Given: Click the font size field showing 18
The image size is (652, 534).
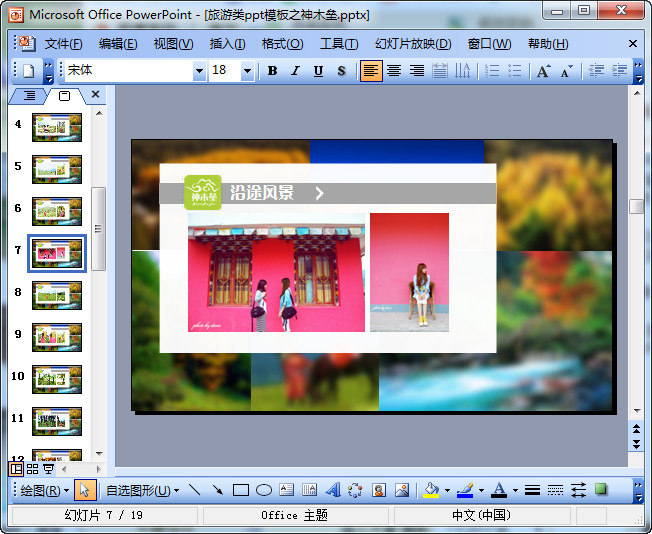Looking at the screenshot, I should [x=225, y=71].
